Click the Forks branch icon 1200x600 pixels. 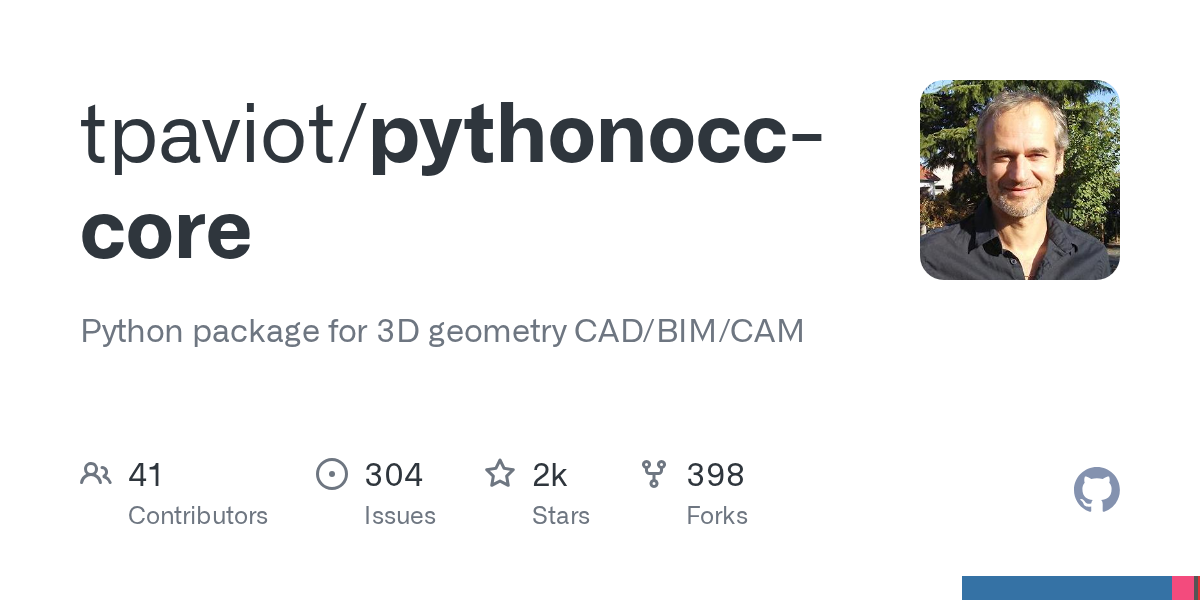tap(654, 474)
